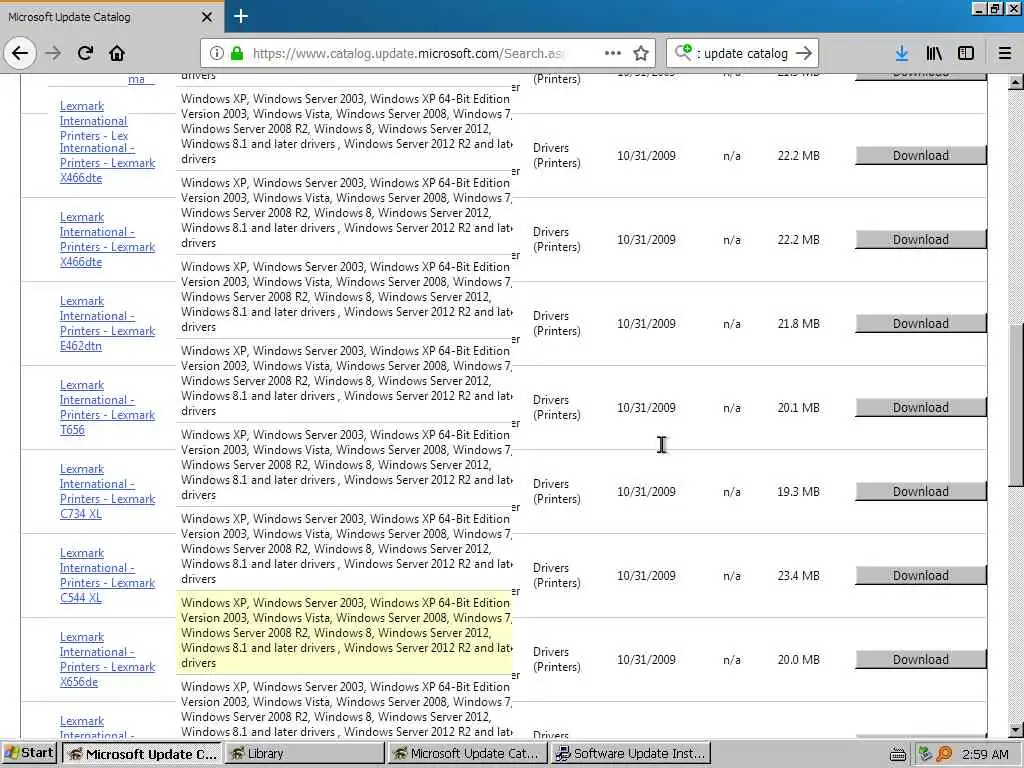The width and height of the screenshot is (1024, 768).
Task: Click the green secure connection padlock
Action: pyautogui.click(x=237, y=54)
